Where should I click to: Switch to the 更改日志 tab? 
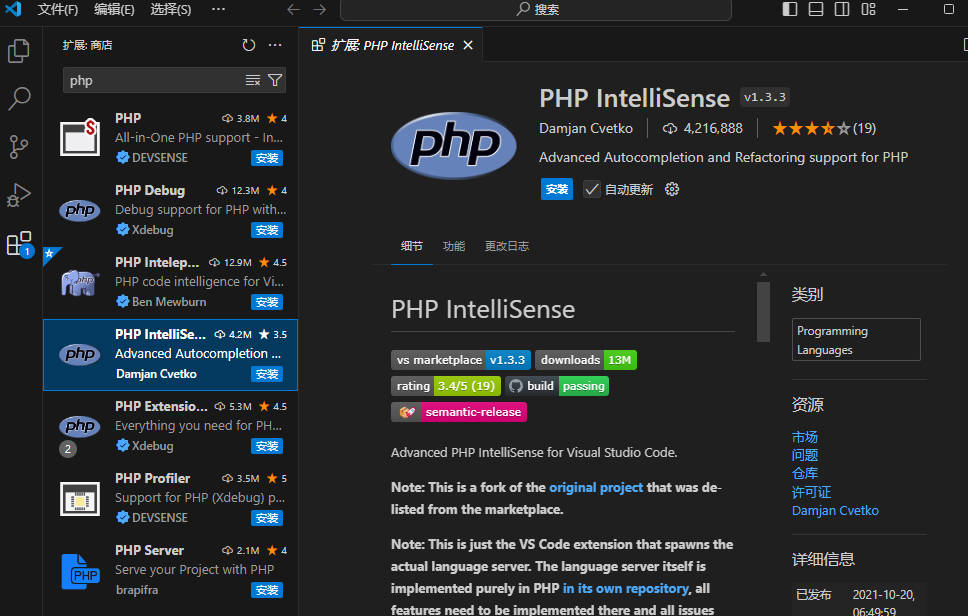point(507,246)
